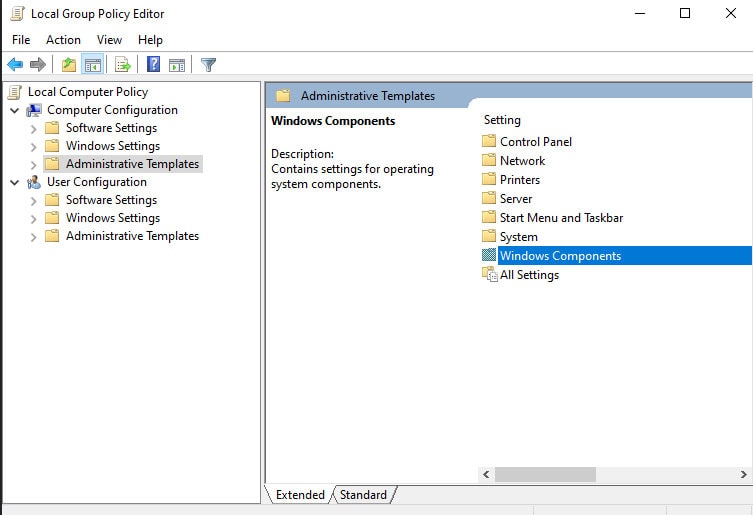753x515 pixels.
Task: Open the Help question mark toolbar icon
Action: 153,64
